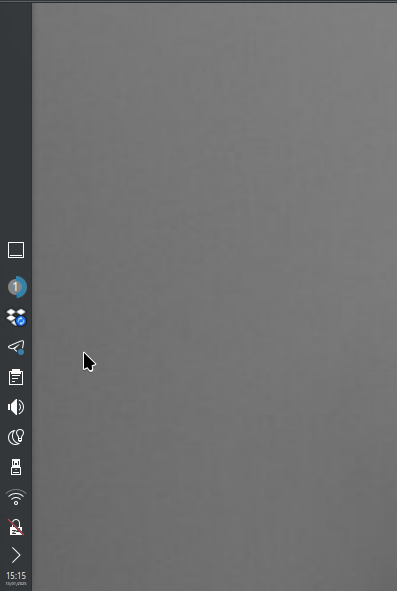This screenshot has width=397, height=591.
Task: Open the Telegram paper-plane tray icon
Action: 16,347
